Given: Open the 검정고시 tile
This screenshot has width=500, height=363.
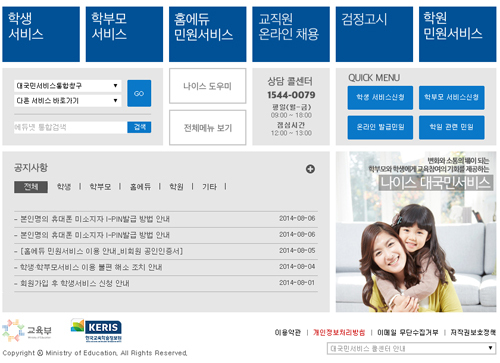Looking at the screenshot, I should 374,34.
